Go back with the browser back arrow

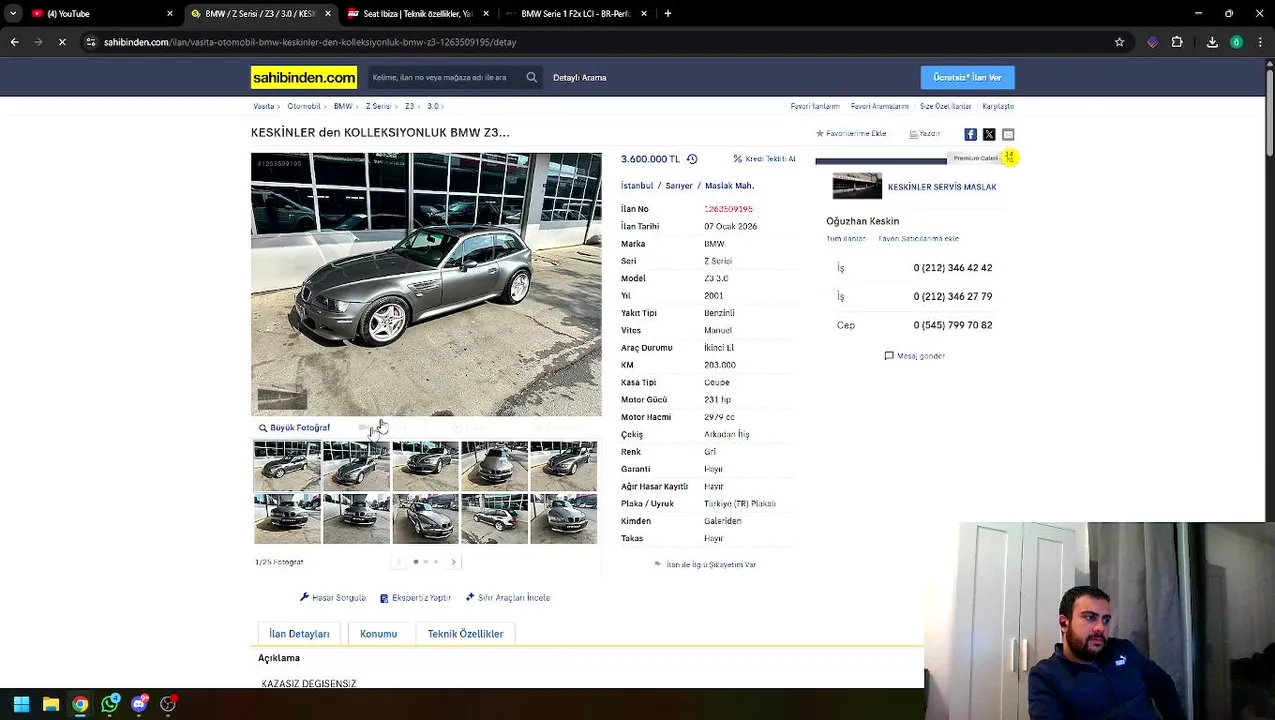(x=14, y=42)
